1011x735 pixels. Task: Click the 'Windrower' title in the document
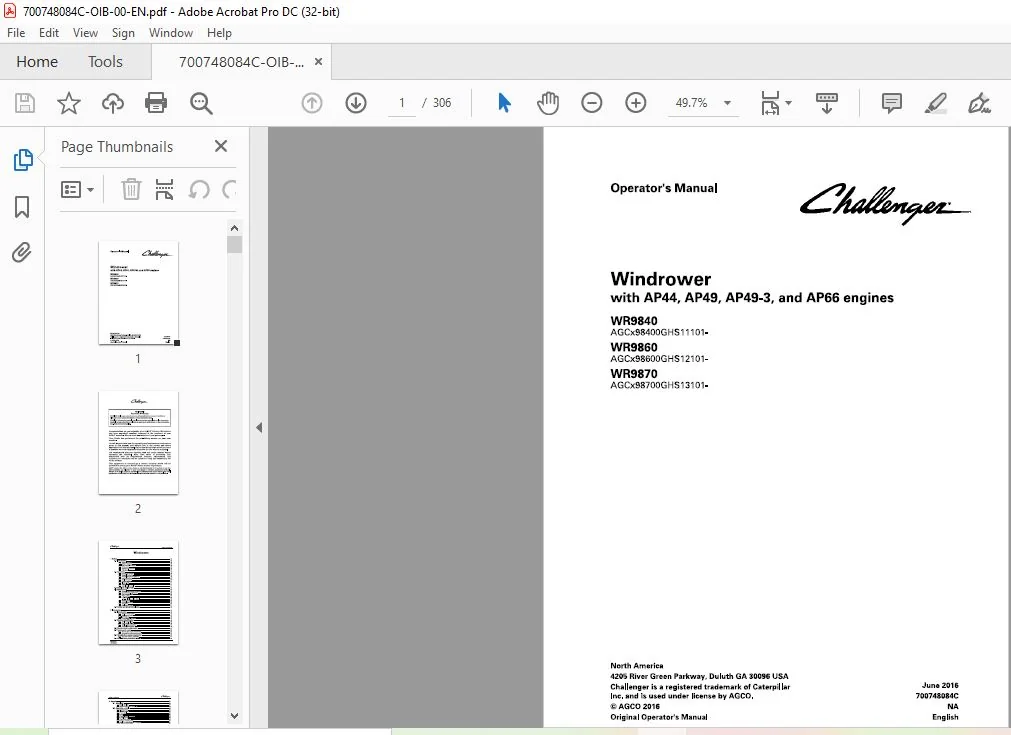(661, 279)
